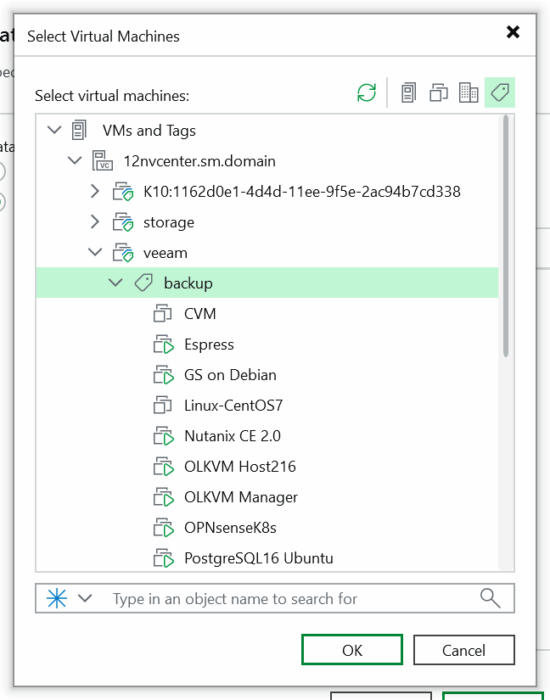Click the green refresh icon

click(367, 93)
